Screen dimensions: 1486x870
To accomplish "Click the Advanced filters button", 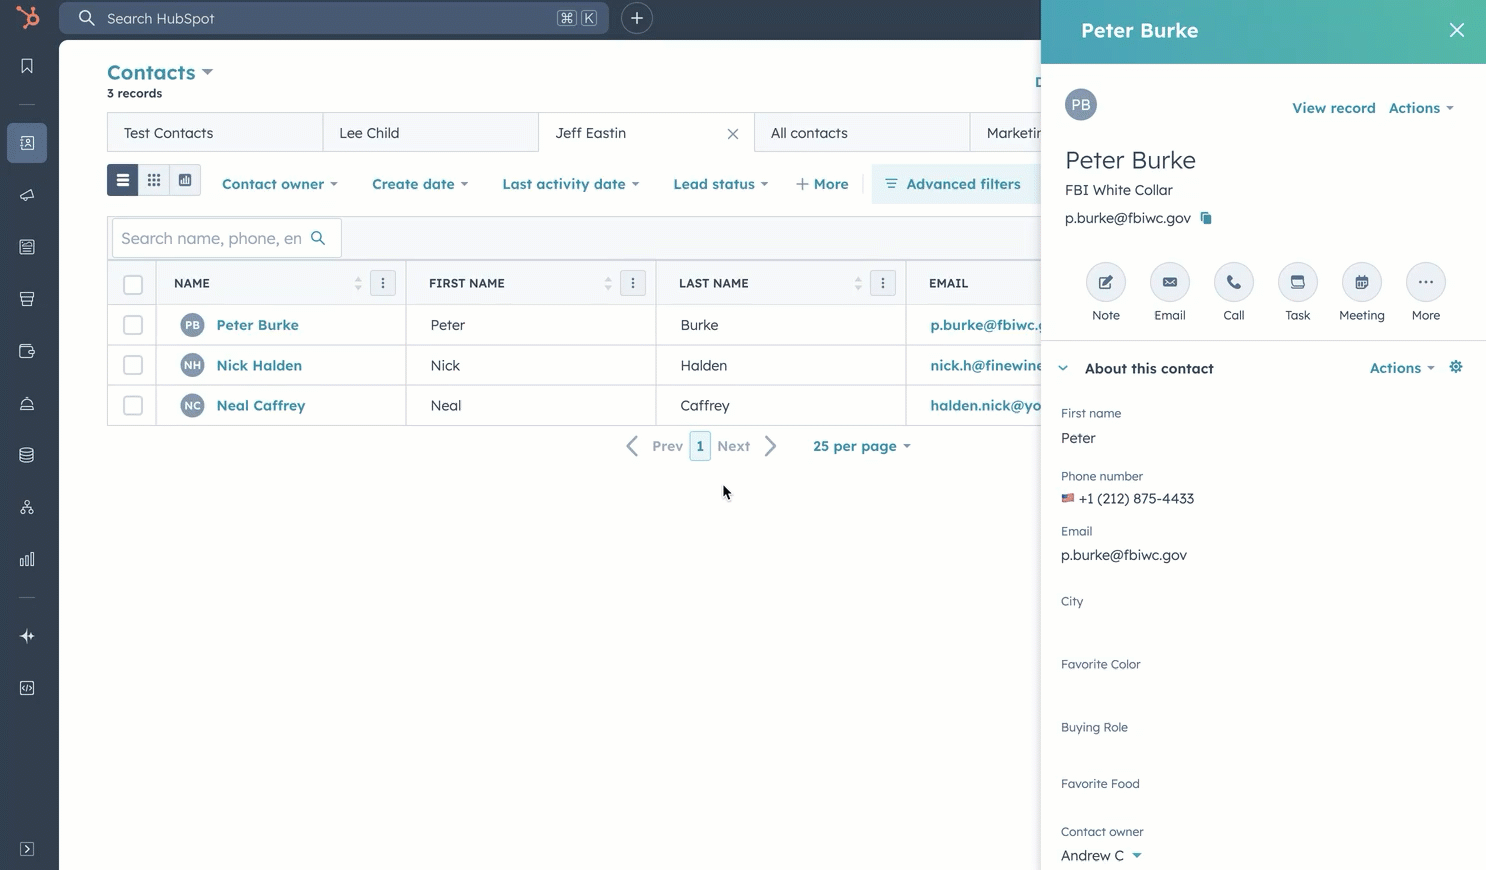I will [x=953, y=184].
